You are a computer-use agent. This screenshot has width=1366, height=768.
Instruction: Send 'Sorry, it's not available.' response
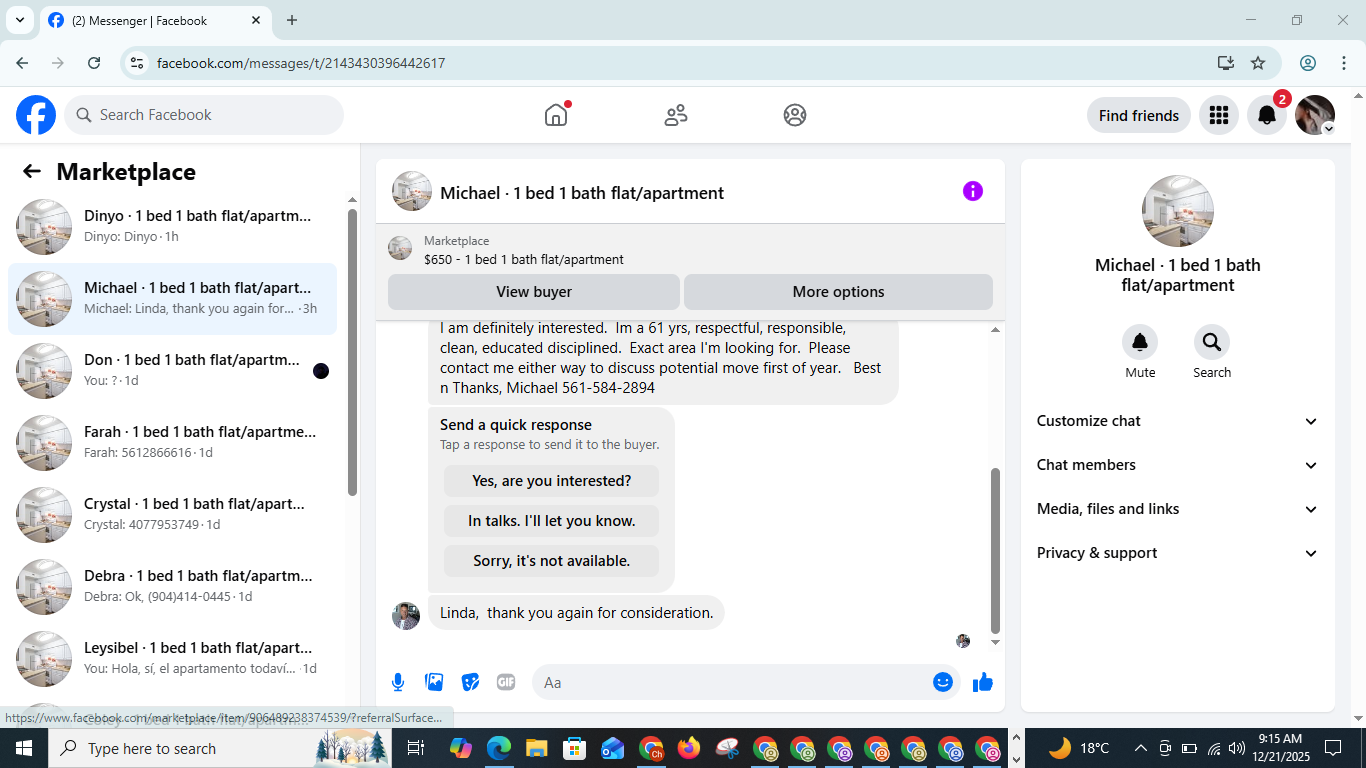click(x=552, y=561)
